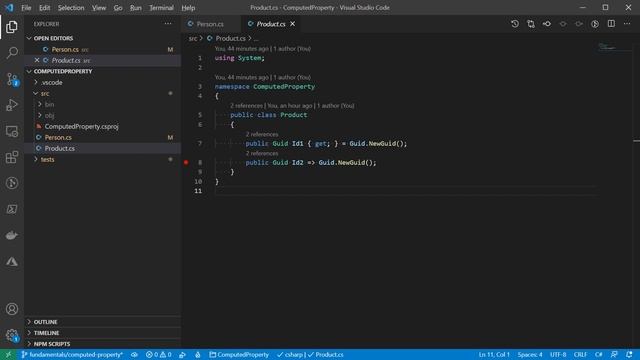Click the errors and warnings count
The width and height of the screenshot is (640, 360).
coord(158,355)
